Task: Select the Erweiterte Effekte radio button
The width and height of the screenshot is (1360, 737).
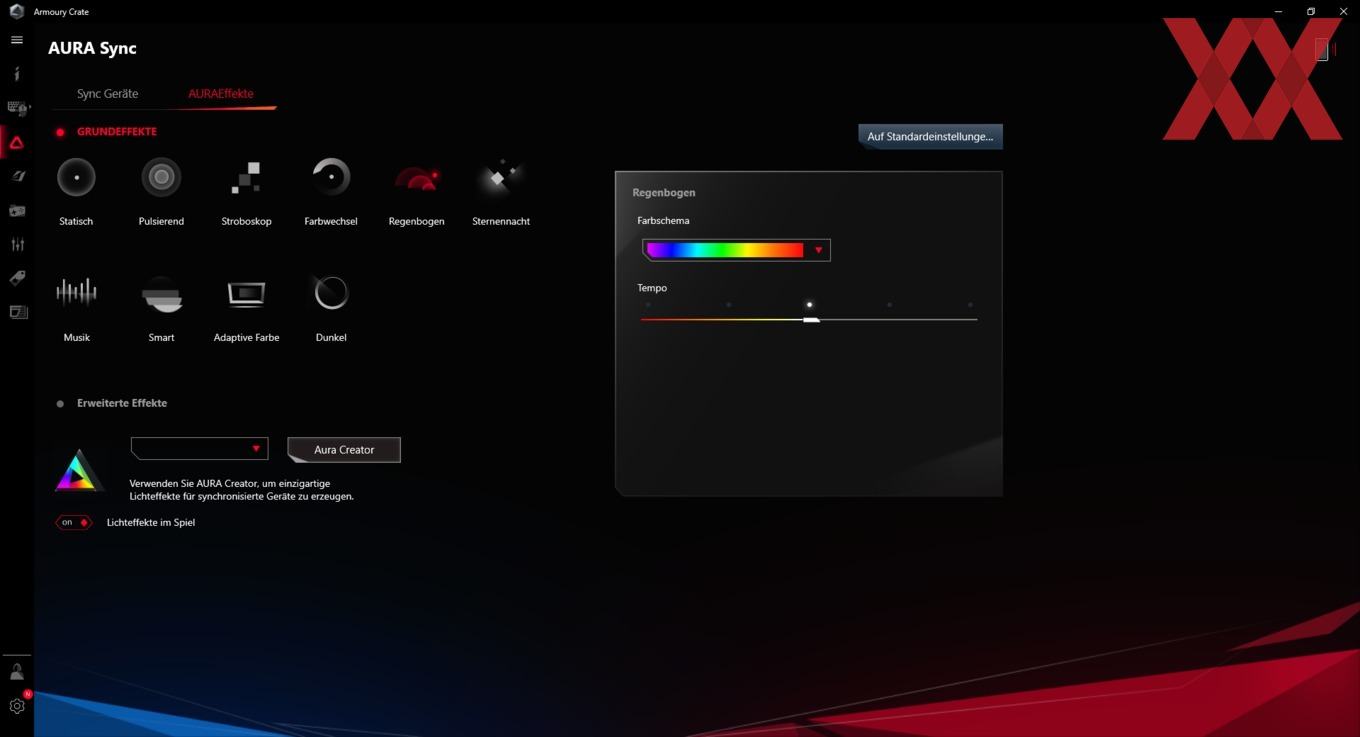Action: [60, 404]
